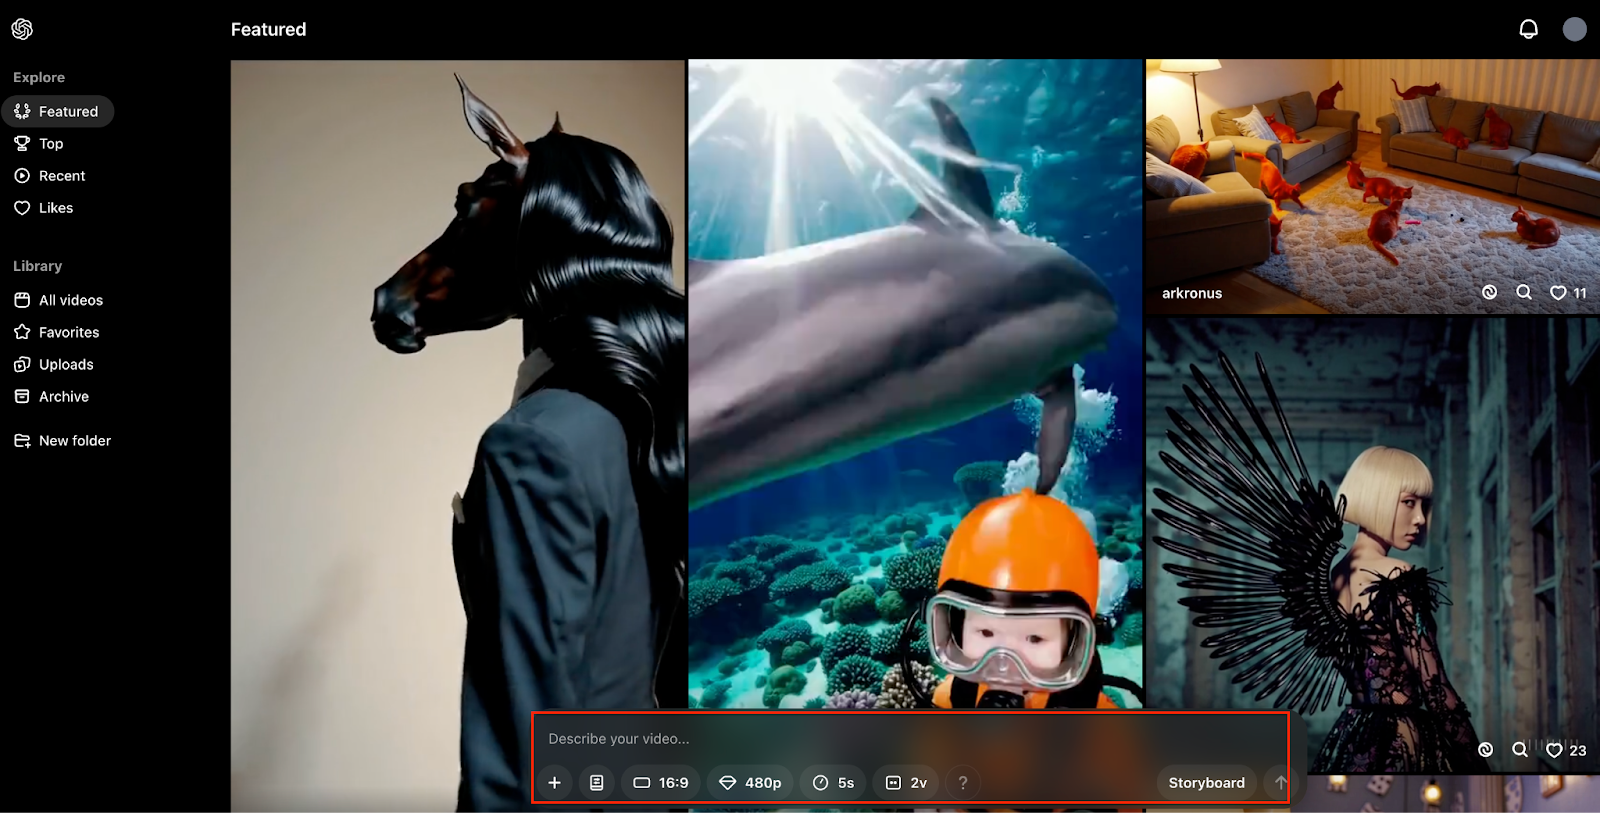
Task: Click the remix icon on arkronus video
Action: click(x=1489, y=292)
